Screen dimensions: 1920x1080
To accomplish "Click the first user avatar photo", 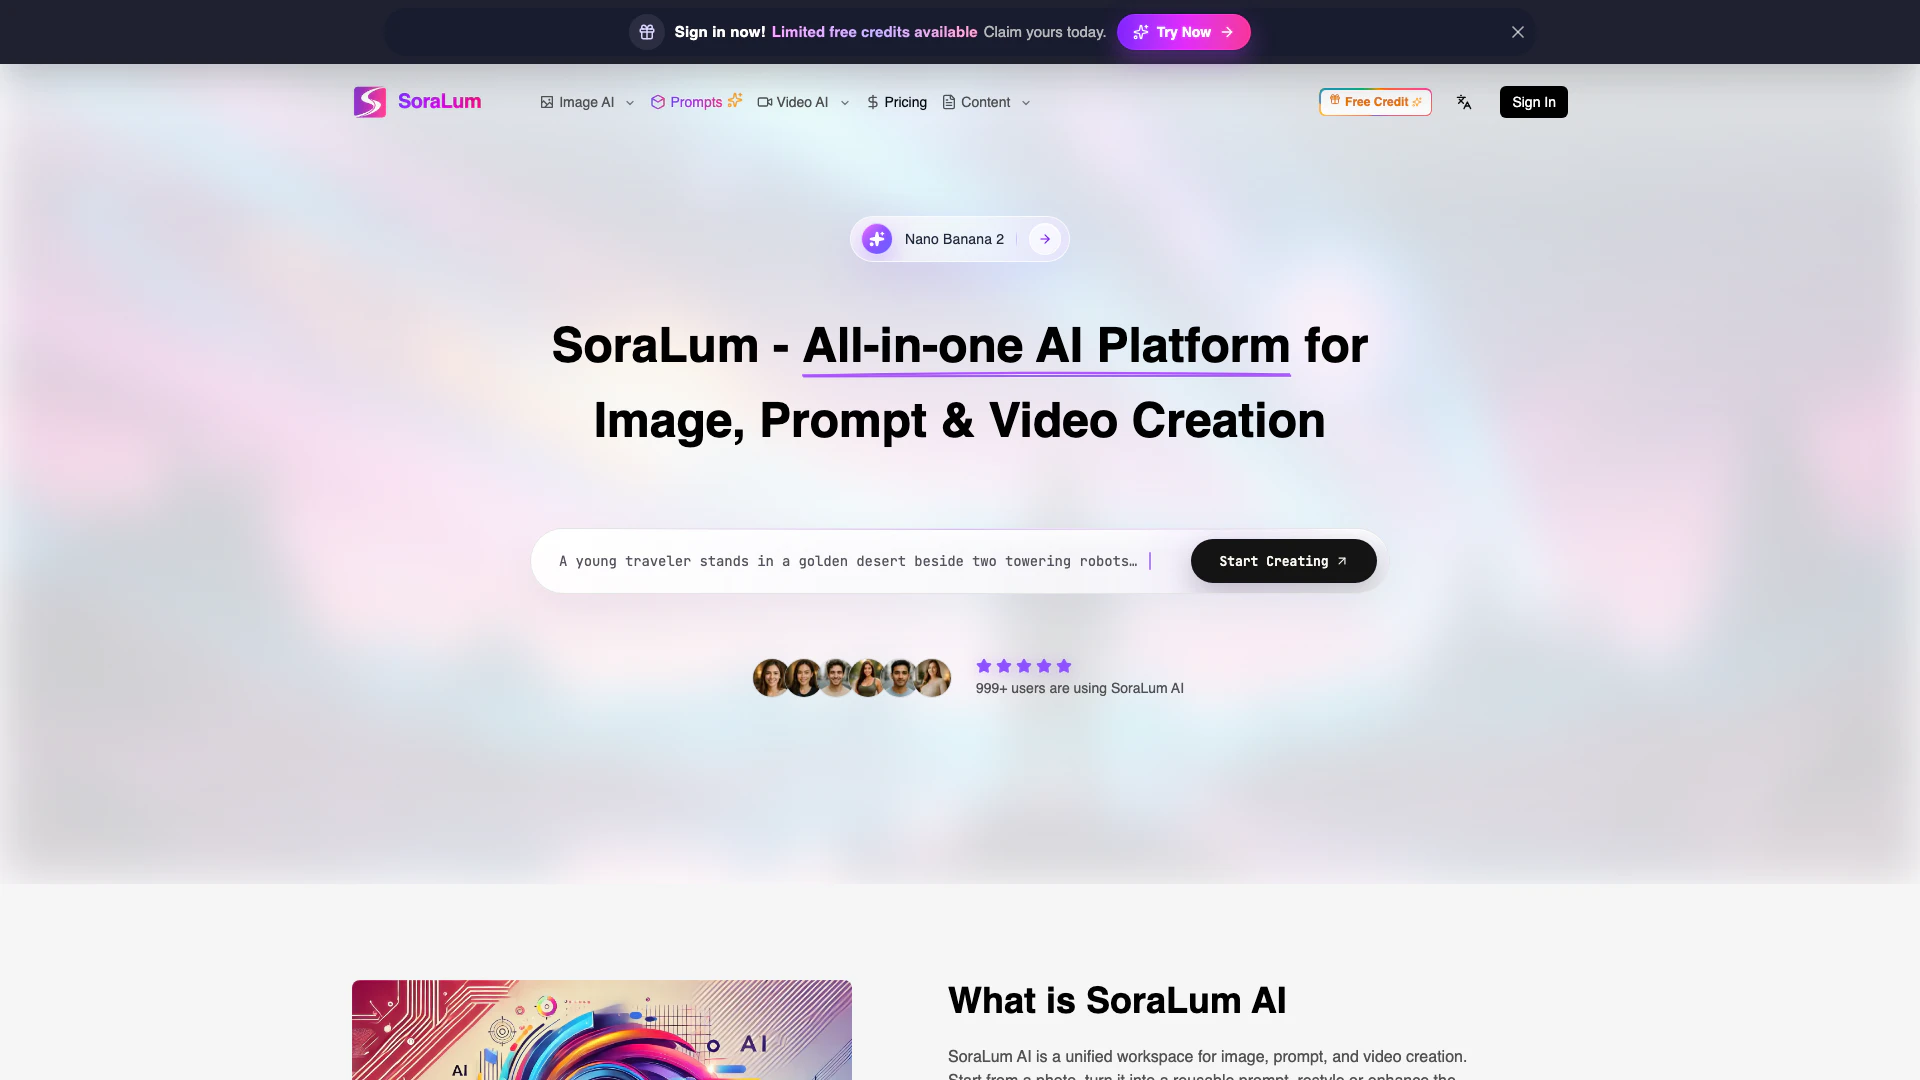I will coord(771,678).
